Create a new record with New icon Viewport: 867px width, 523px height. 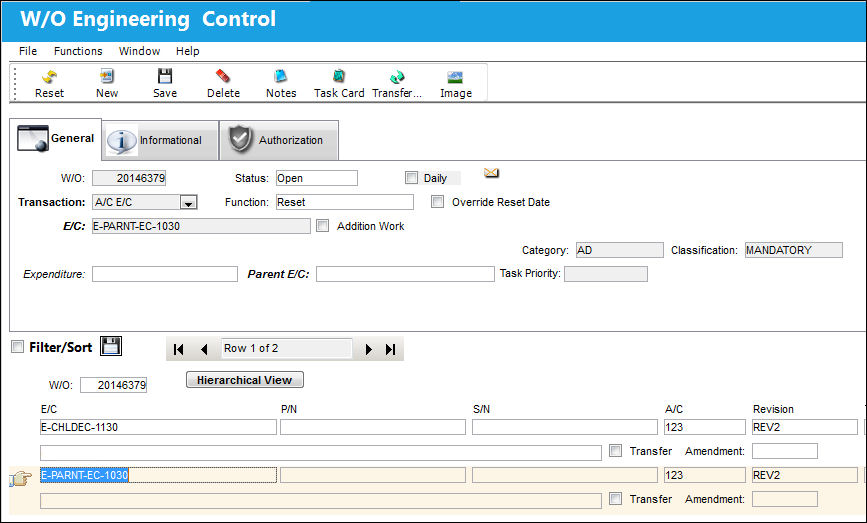click(107, 76)
